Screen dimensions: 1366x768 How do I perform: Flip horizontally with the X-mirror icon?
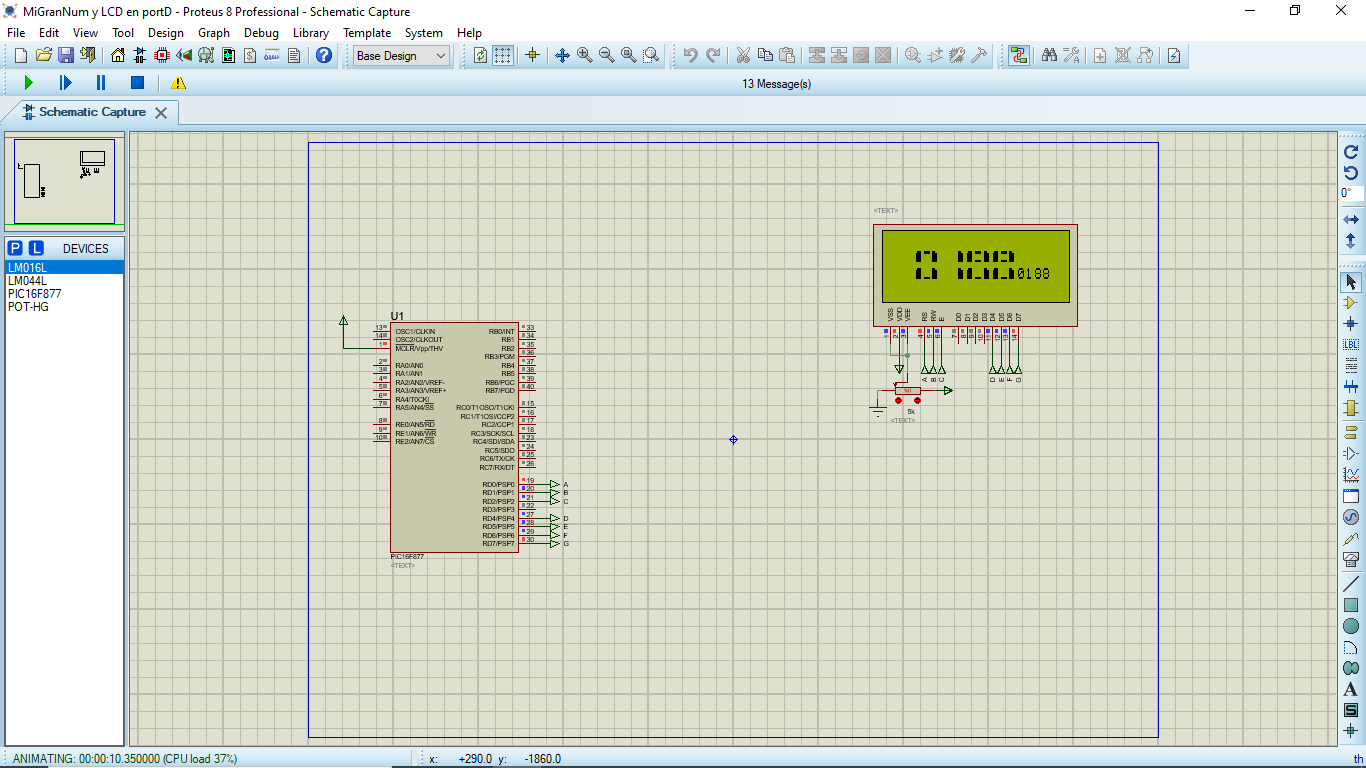pos(1351,219)
